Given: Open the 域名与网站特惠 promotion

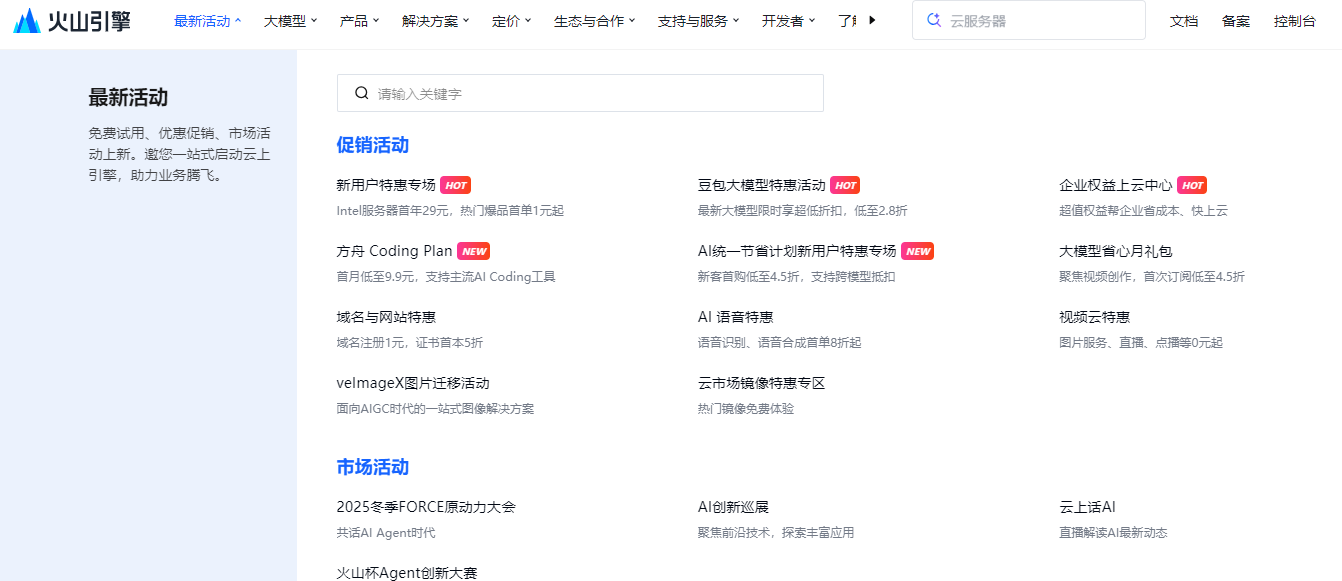Looking at the screenshot, I should [386, 317].
